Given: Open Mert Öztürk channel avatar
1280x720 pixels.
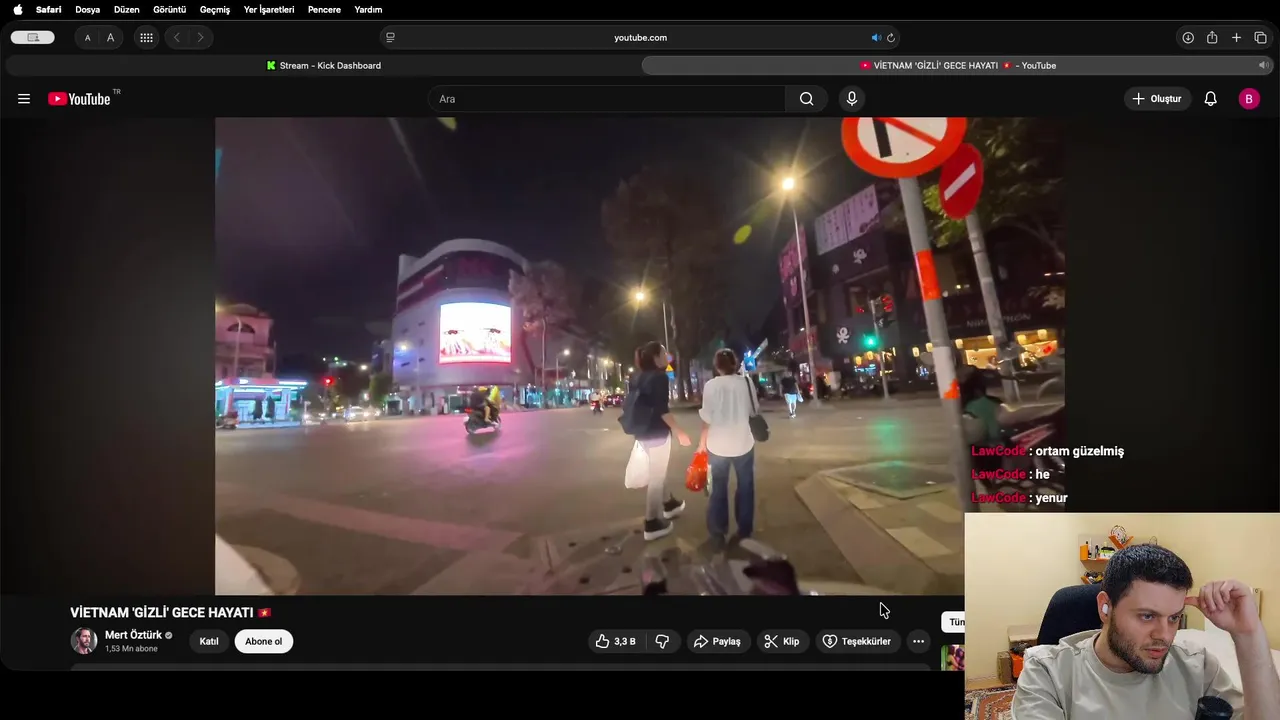Looking at the screenshot, I should coord(84,641).
